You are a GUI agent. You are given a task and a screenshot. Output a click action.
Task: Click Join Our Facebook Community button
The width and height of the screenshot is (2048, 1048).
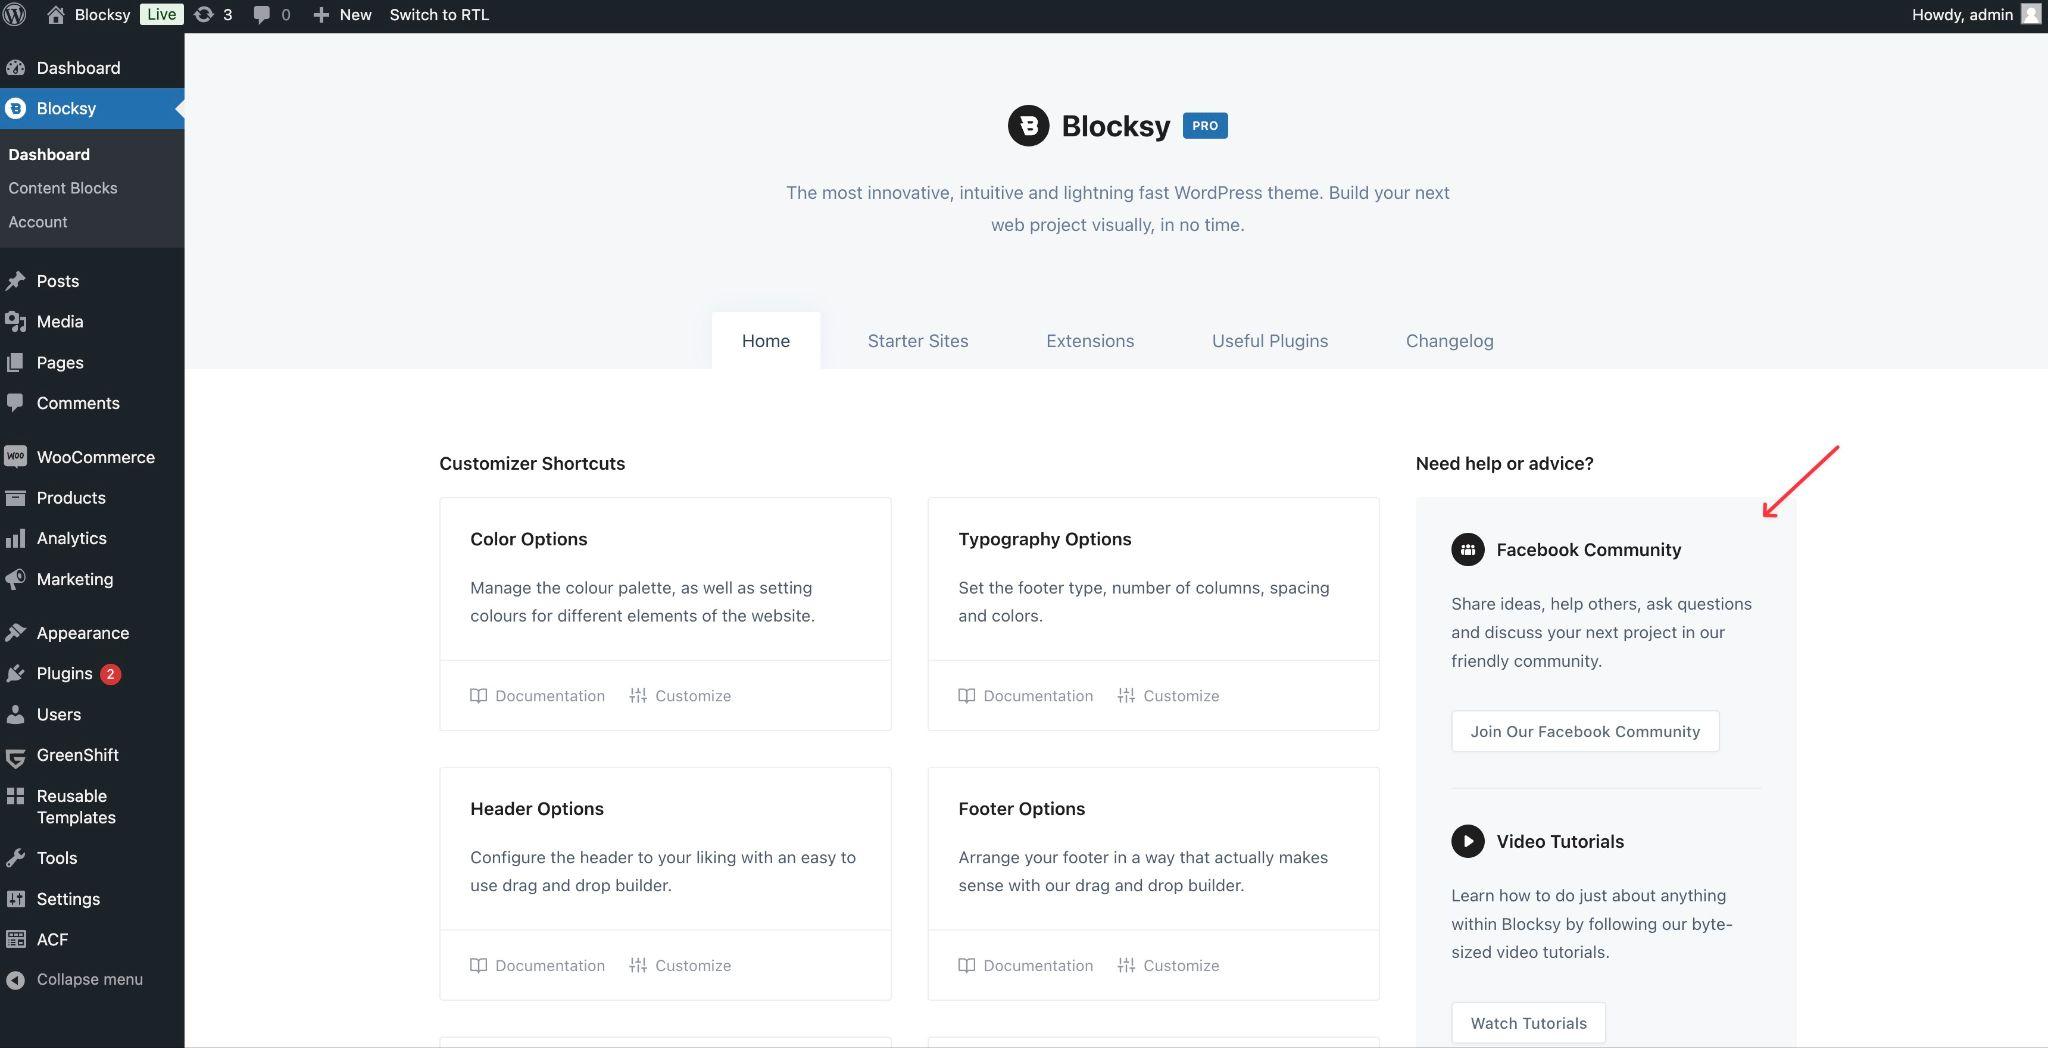tap(1585, 732)
